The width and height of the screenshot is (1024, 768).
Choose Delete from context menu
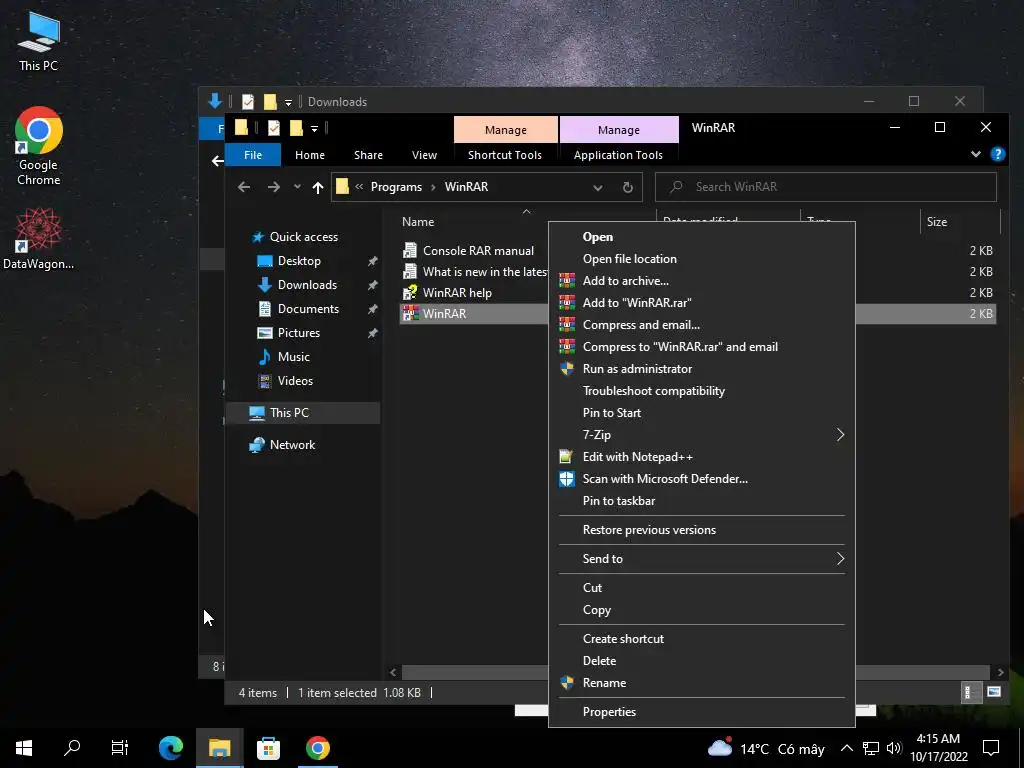tap(702, 661)
